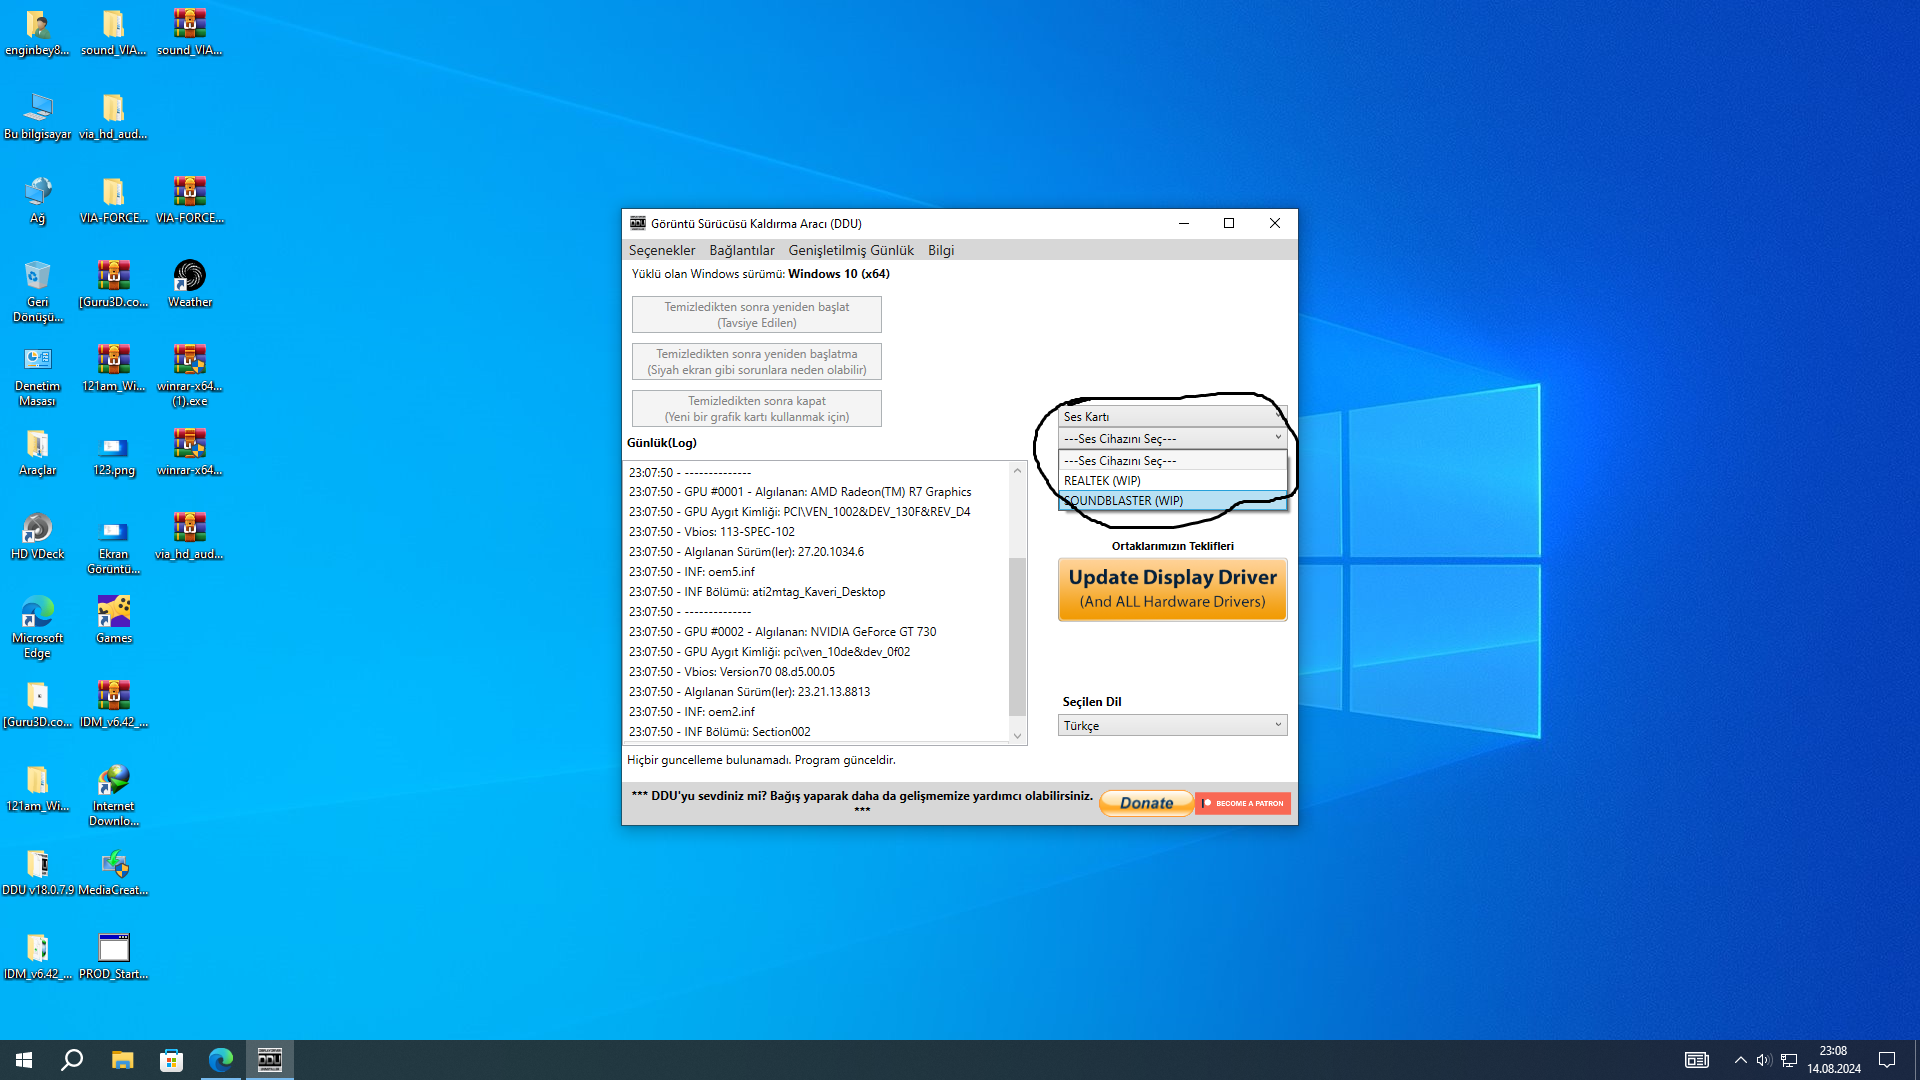Click the Become a Patron button

point(1242,803)
